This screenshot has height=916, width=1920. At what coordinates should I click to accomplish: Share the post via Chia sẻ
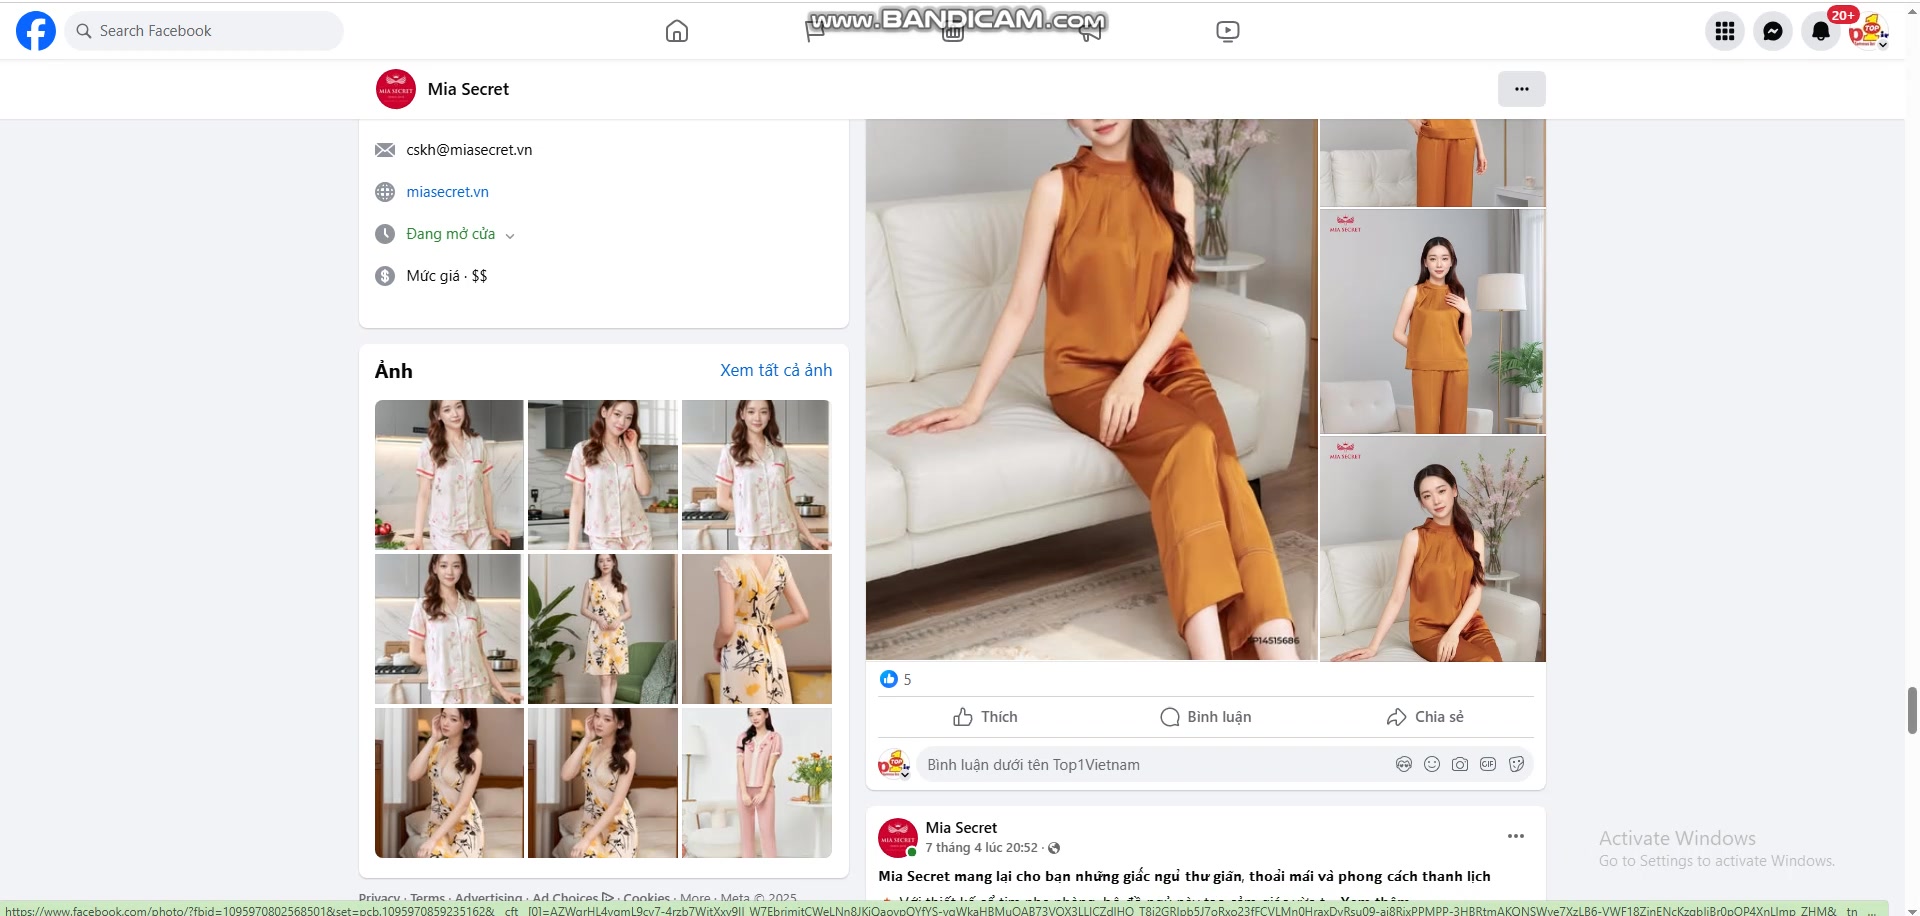1425,717
